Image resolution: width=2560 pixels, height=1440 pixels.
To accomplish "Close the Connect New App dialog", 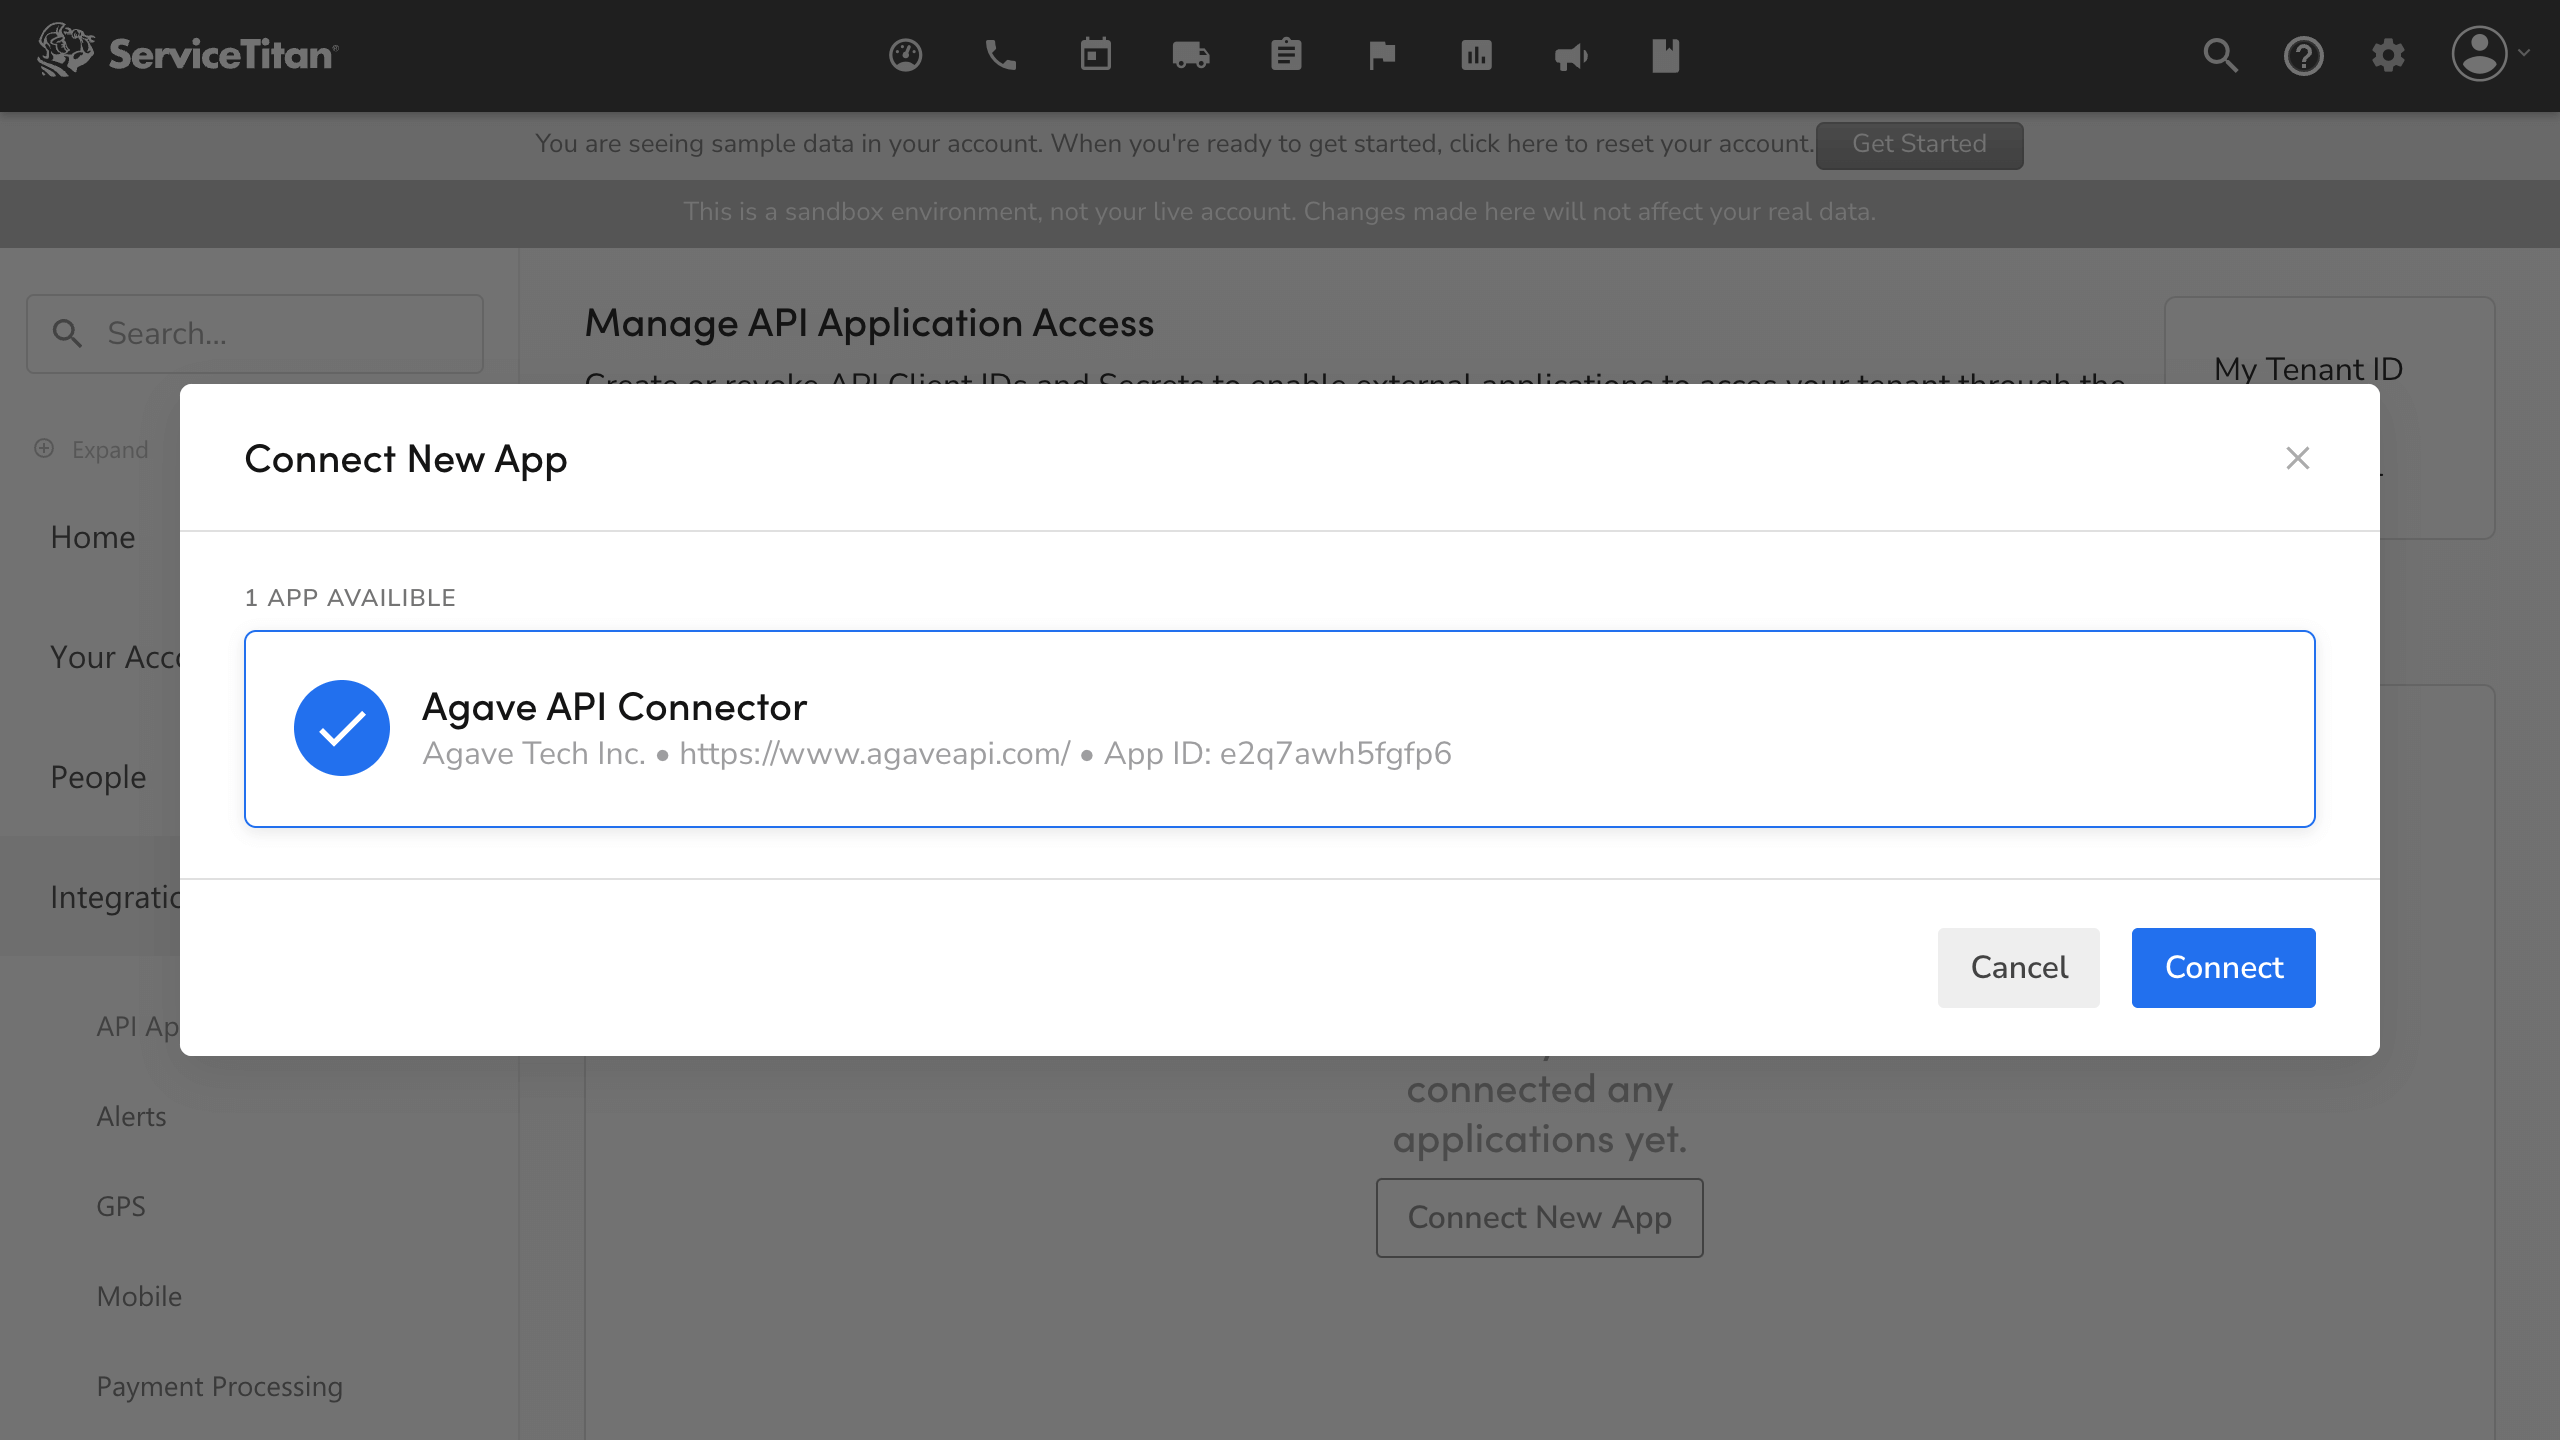I will click(x=2298, y=458).
